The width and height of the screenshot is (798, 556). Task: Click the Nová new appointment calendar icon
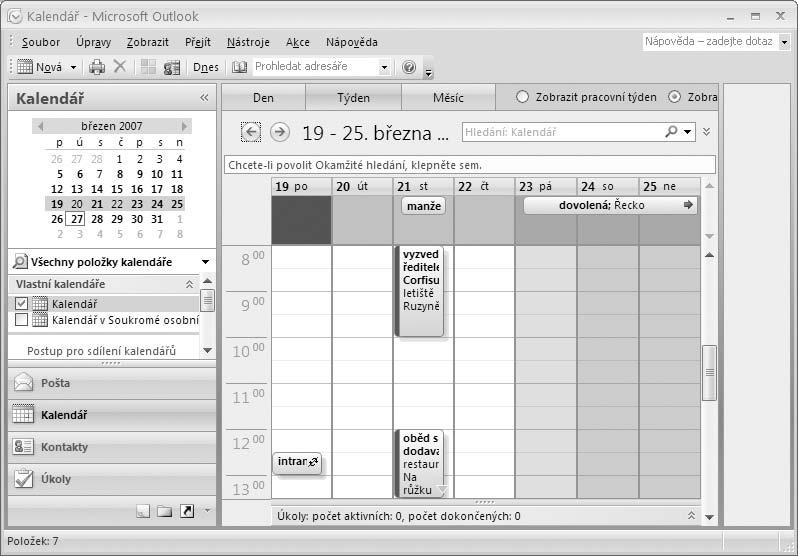point(25,67)
